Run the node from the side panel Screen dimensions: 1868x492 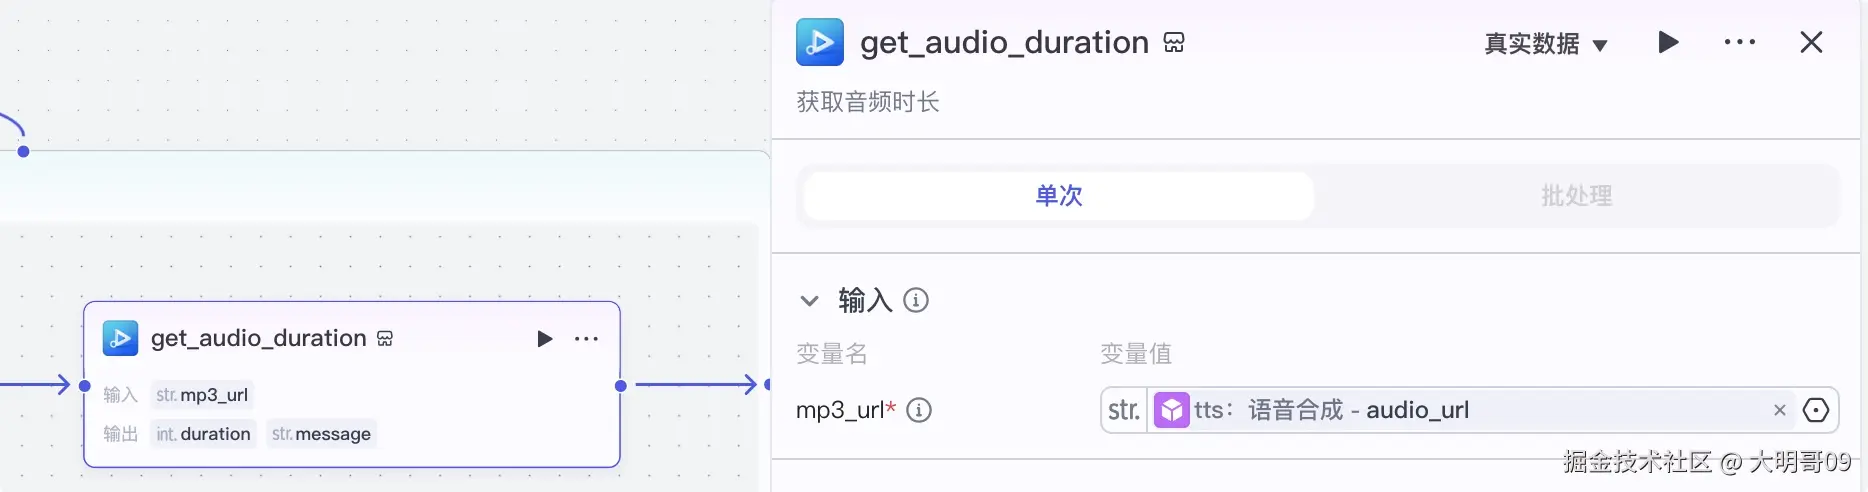(1667, 42)
